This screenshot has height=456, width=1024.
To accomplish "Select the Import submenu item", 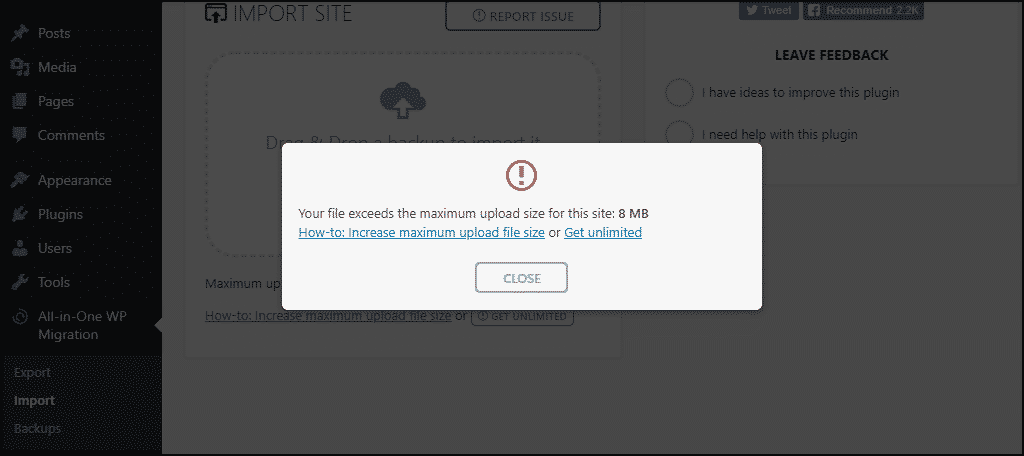I will [x=35, y=400].
